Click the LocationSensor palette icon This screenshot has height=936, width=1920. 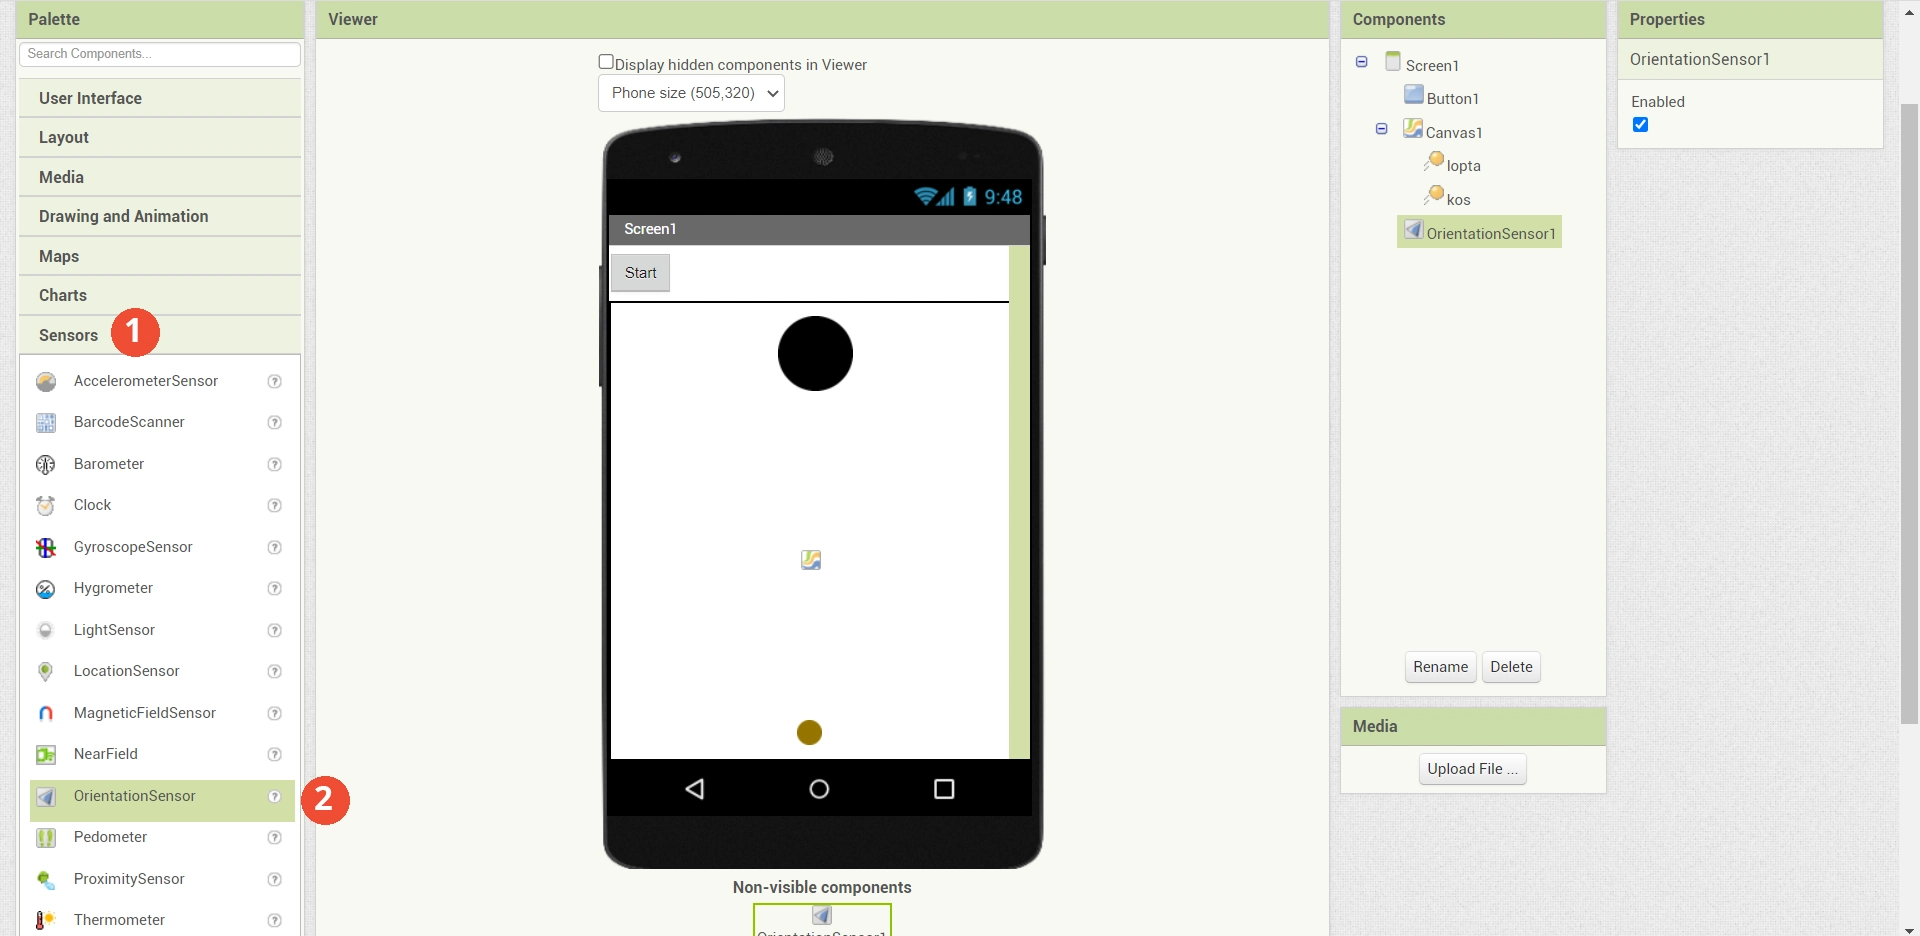(46, 672)
